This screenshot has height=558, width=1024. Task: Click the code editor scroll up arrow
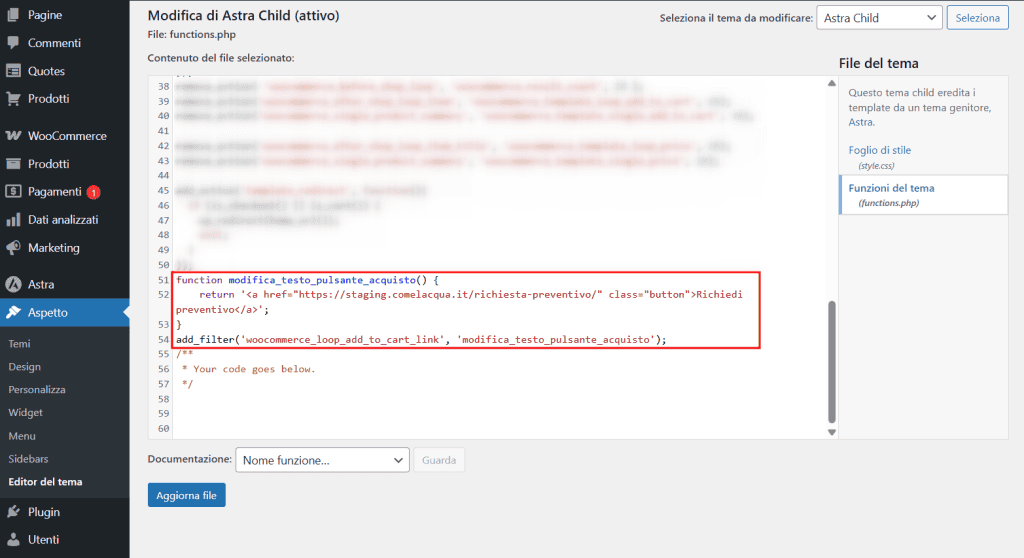click(x=831, y=83)
